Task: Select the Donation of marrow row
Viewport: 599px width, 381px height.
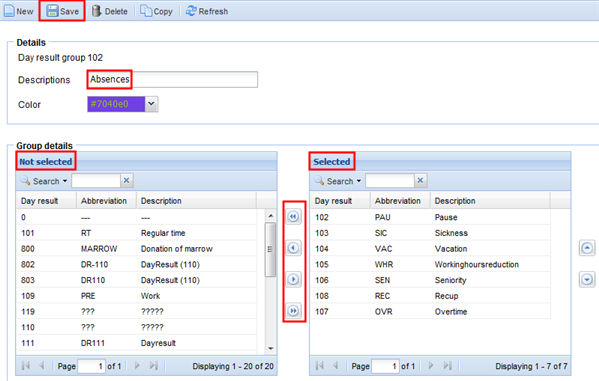Action: click(x=136, y=248)
